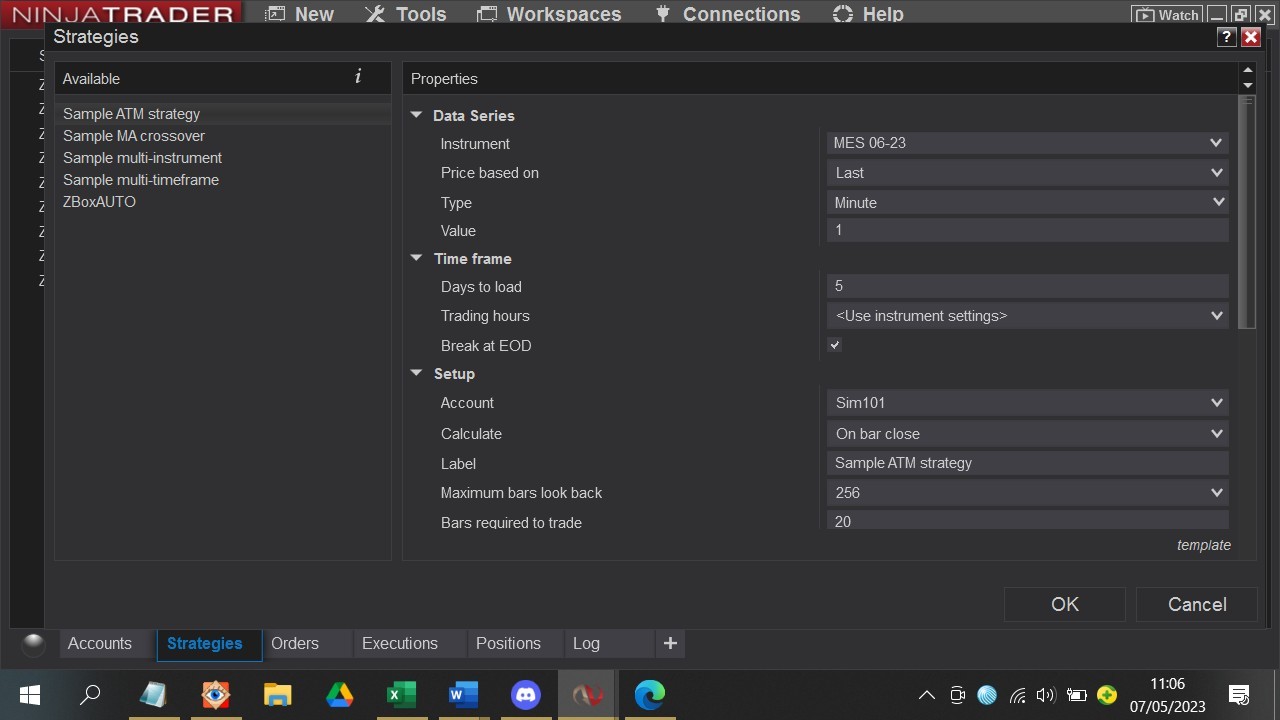This screenshot has height=720, width=1280.
Task: Open the eye-logo app on the taskbar
Action: (x=215, y=695)
